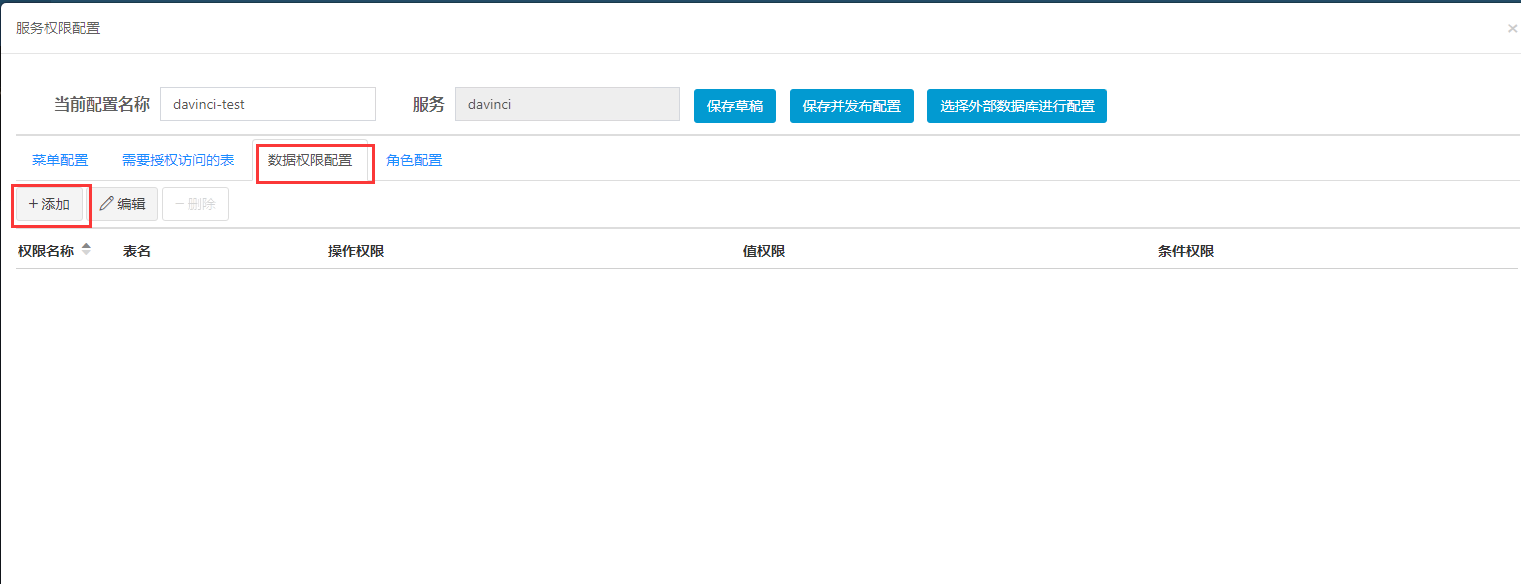The width and height of the screenshot is (1521, 584).
Task: Click the 值权限 column header
Action: 764,251
